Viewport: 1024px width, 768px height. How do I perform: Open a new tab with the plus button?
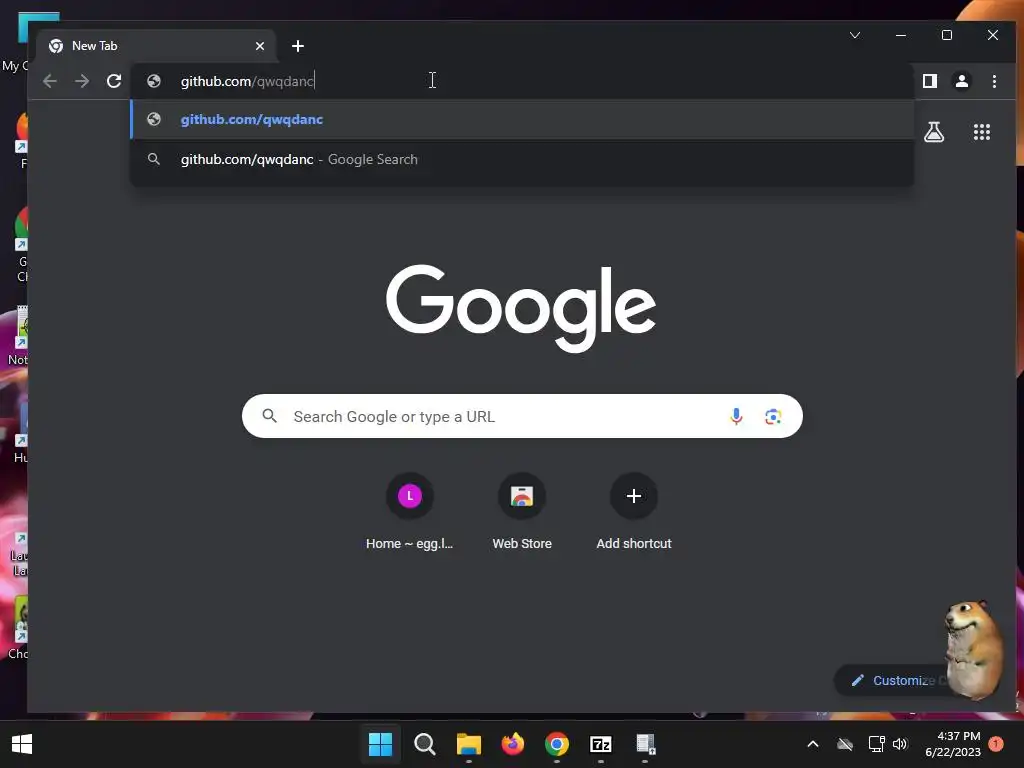(x=298, y=46)
